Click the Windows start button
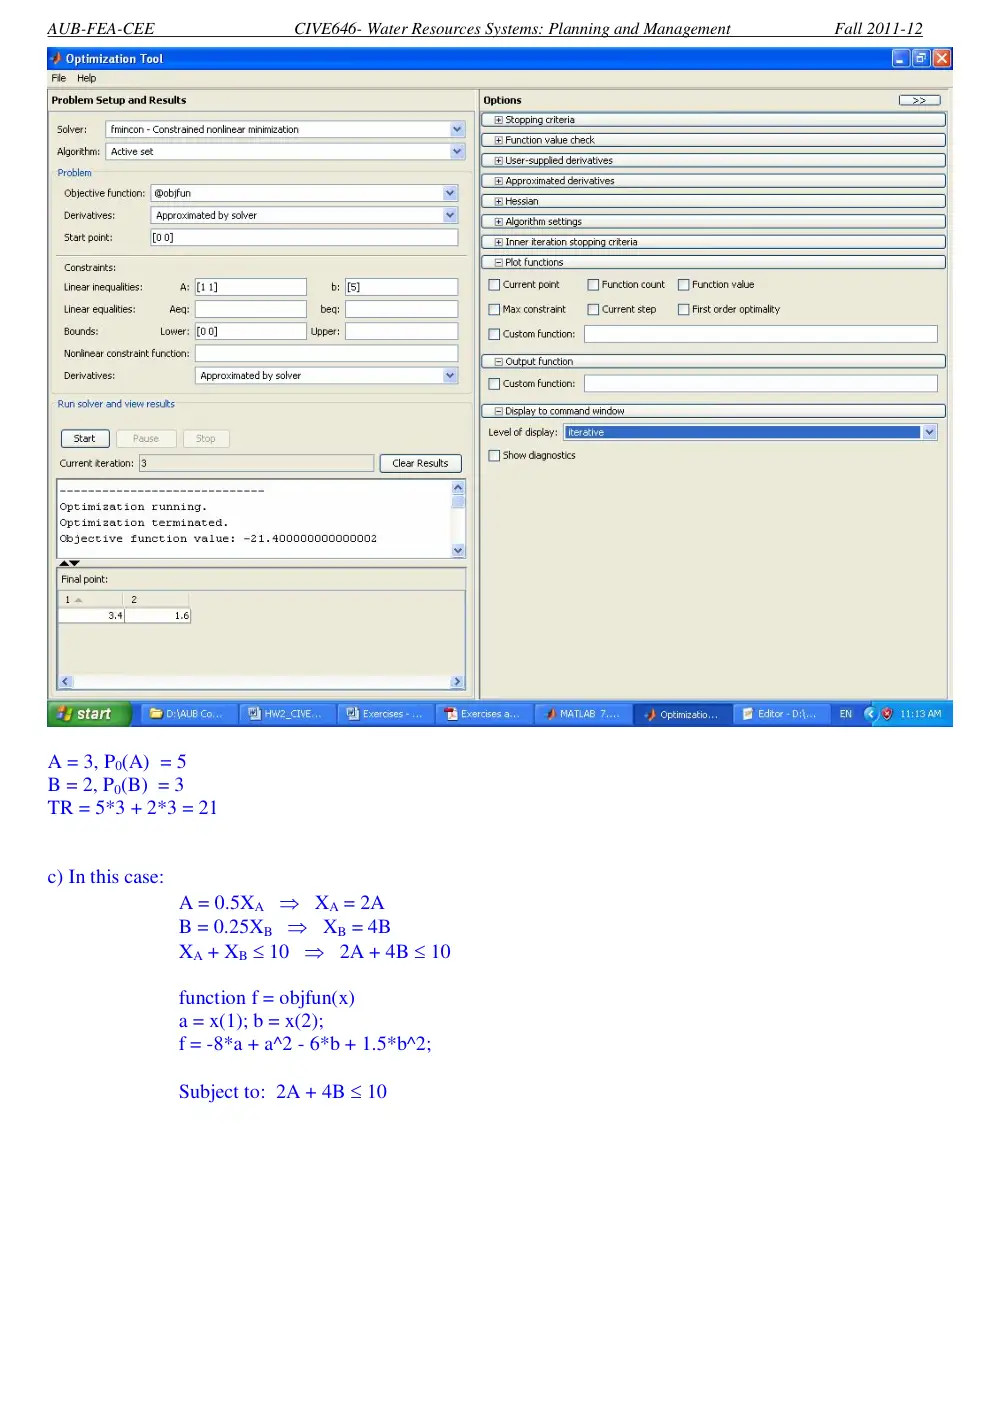The image size is (1000, 1416). point(90,714)
